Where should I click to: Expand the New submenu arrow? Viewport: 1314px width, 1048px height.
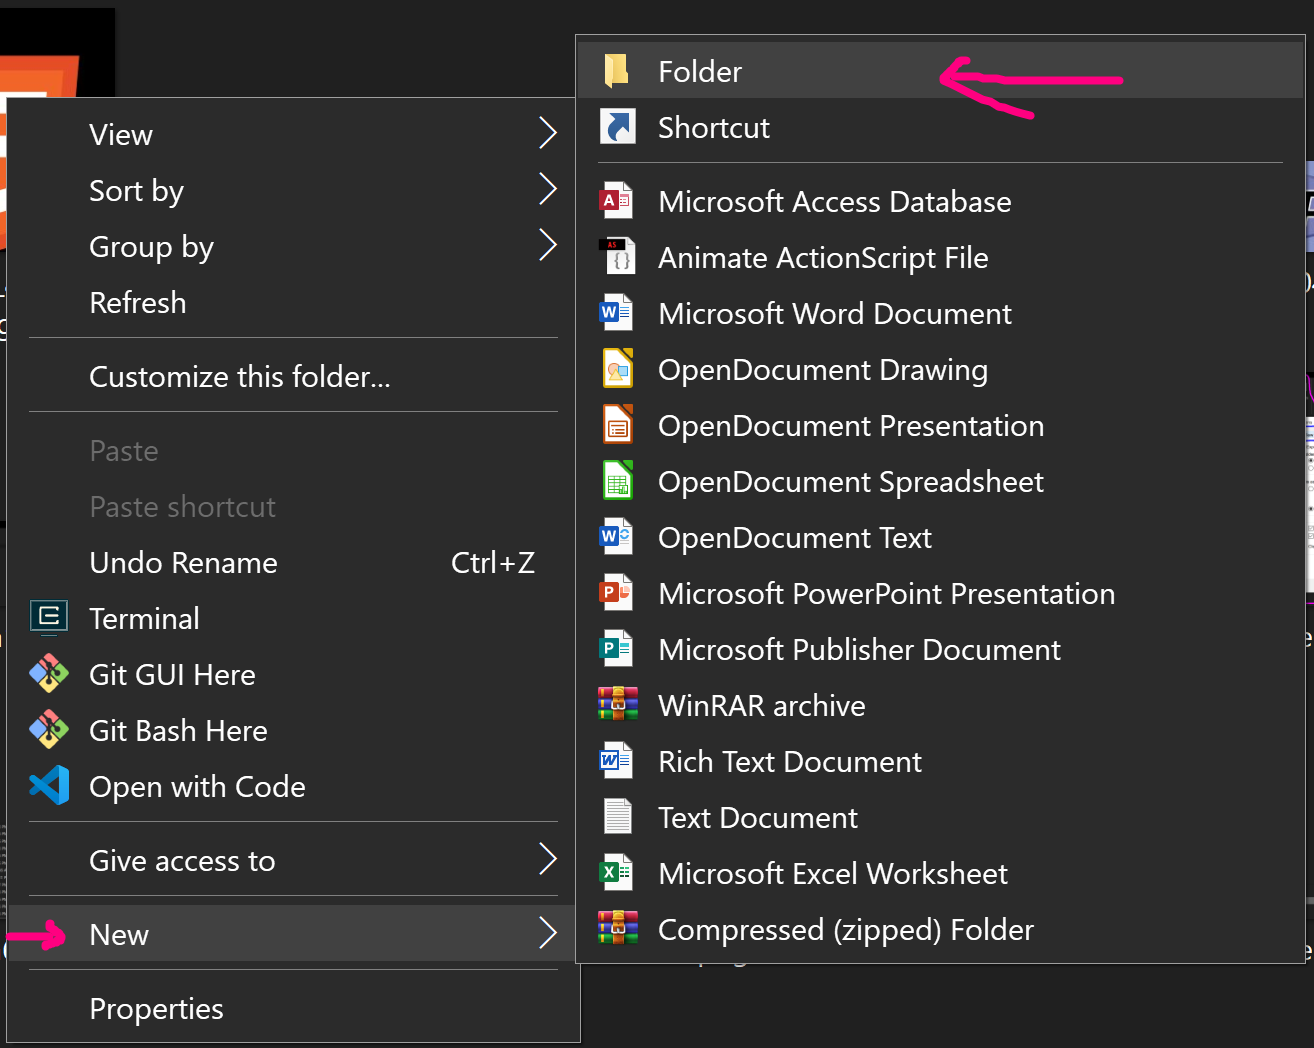(x=547, y=933)
